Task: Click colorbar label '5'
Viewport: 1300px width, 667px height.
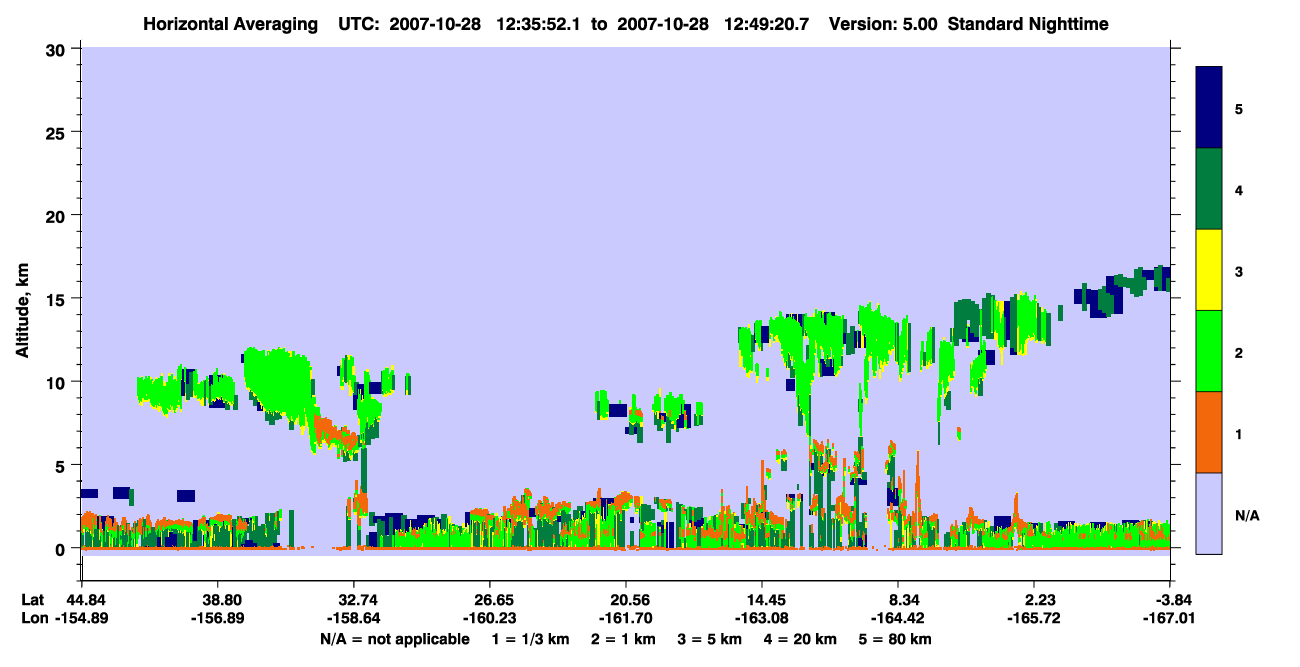Action: point(1239,108)
